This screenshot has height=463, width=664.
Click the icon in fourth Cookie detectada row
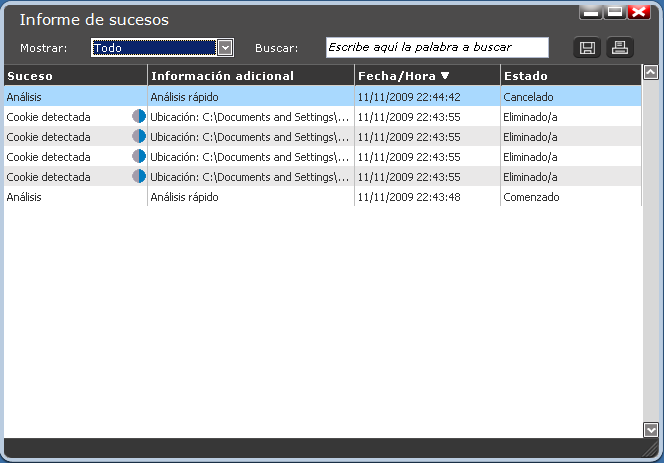click(x=139, y=177)
